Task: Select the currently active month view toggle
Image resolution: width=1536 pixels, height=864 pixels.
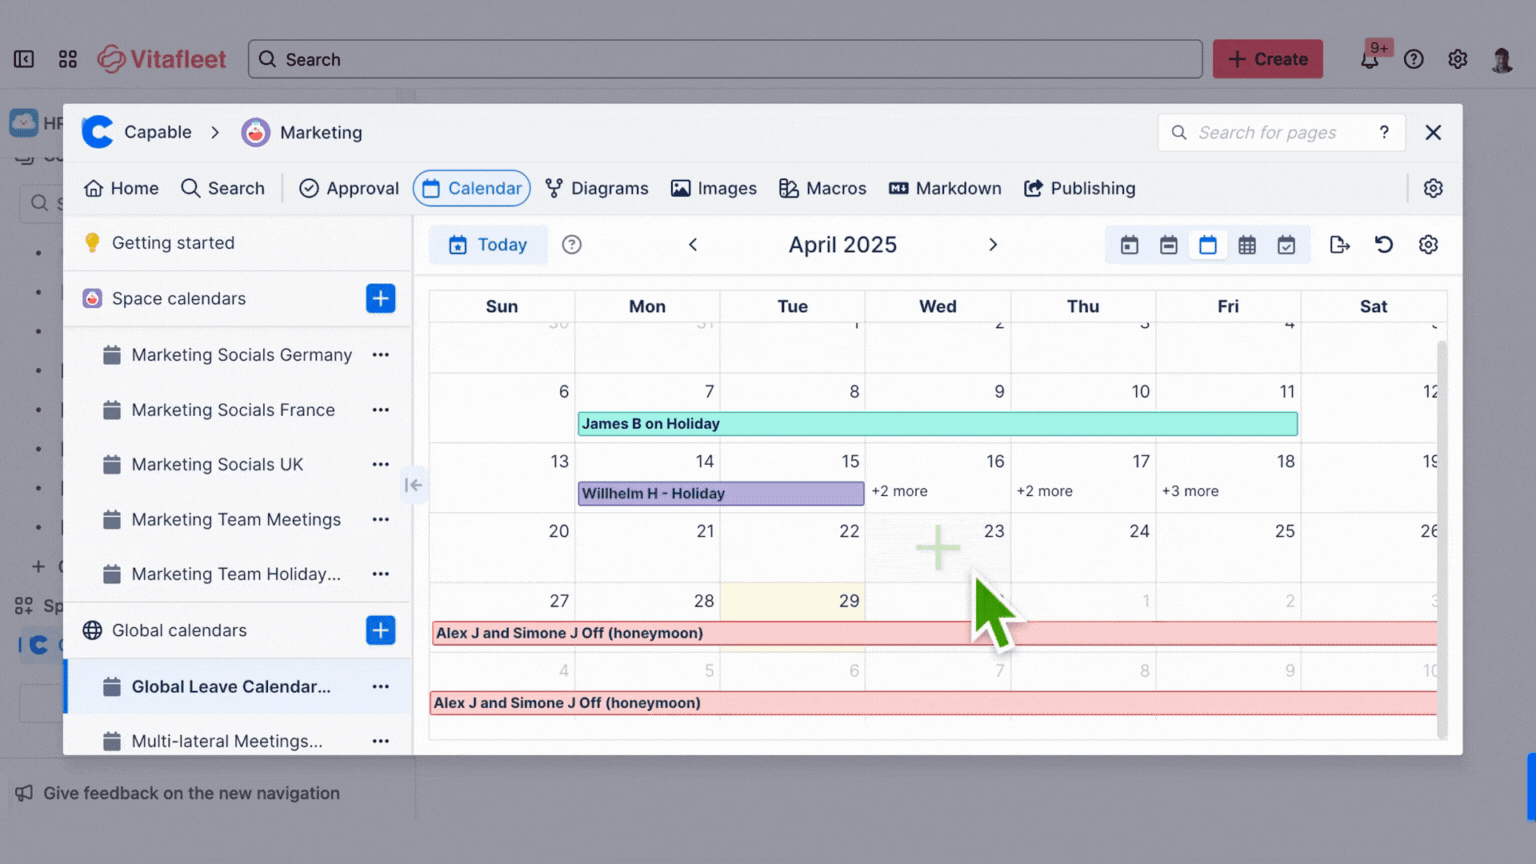Action: [1208, 244]
